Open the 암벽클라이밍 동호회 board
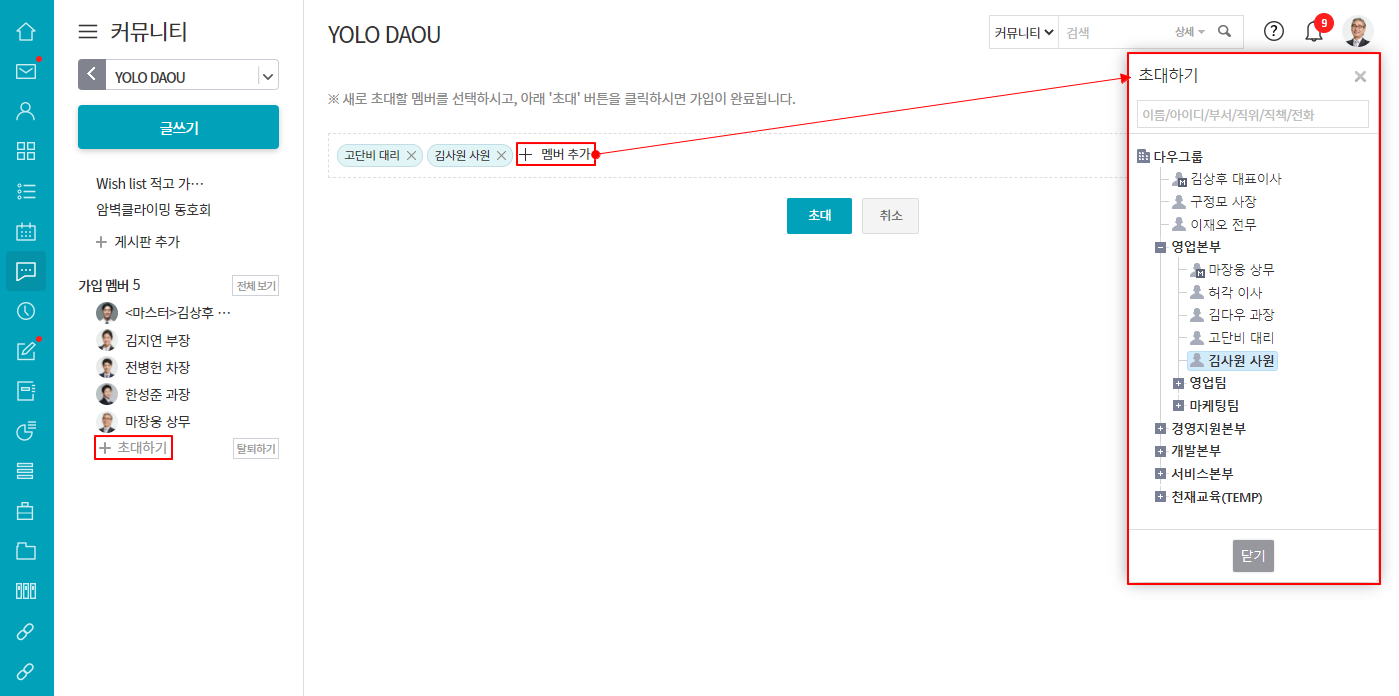The width and height of the screenshot is (1399, 696). pyautogui.click(x=153, y=210)
